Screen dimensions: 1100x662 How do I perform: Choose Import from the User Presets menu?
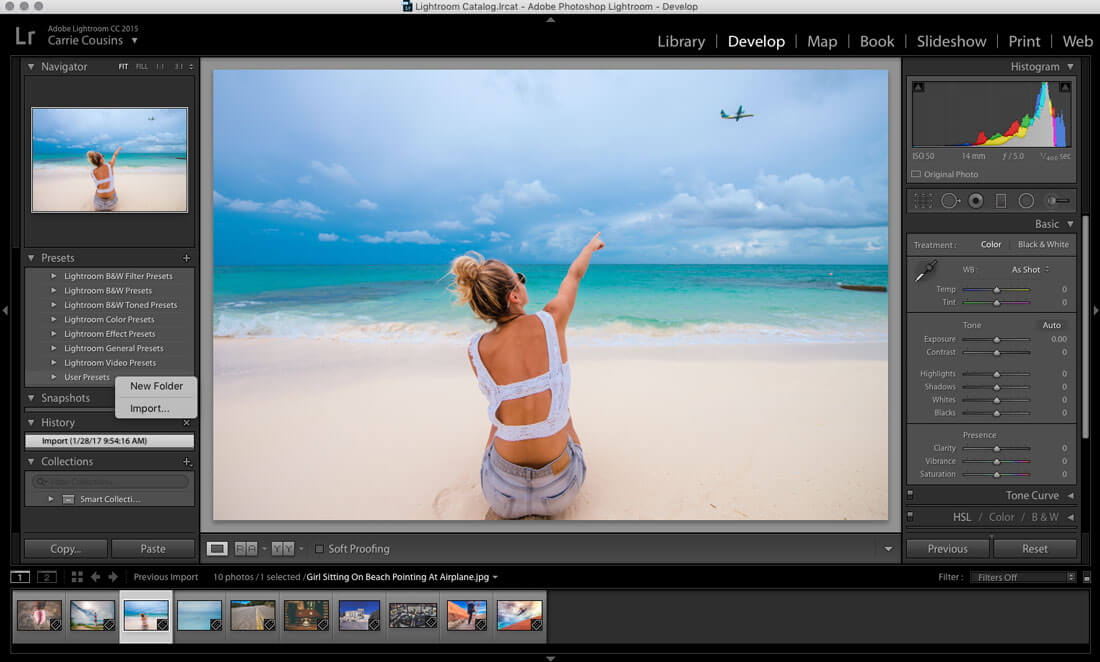(x=148, y=407)
